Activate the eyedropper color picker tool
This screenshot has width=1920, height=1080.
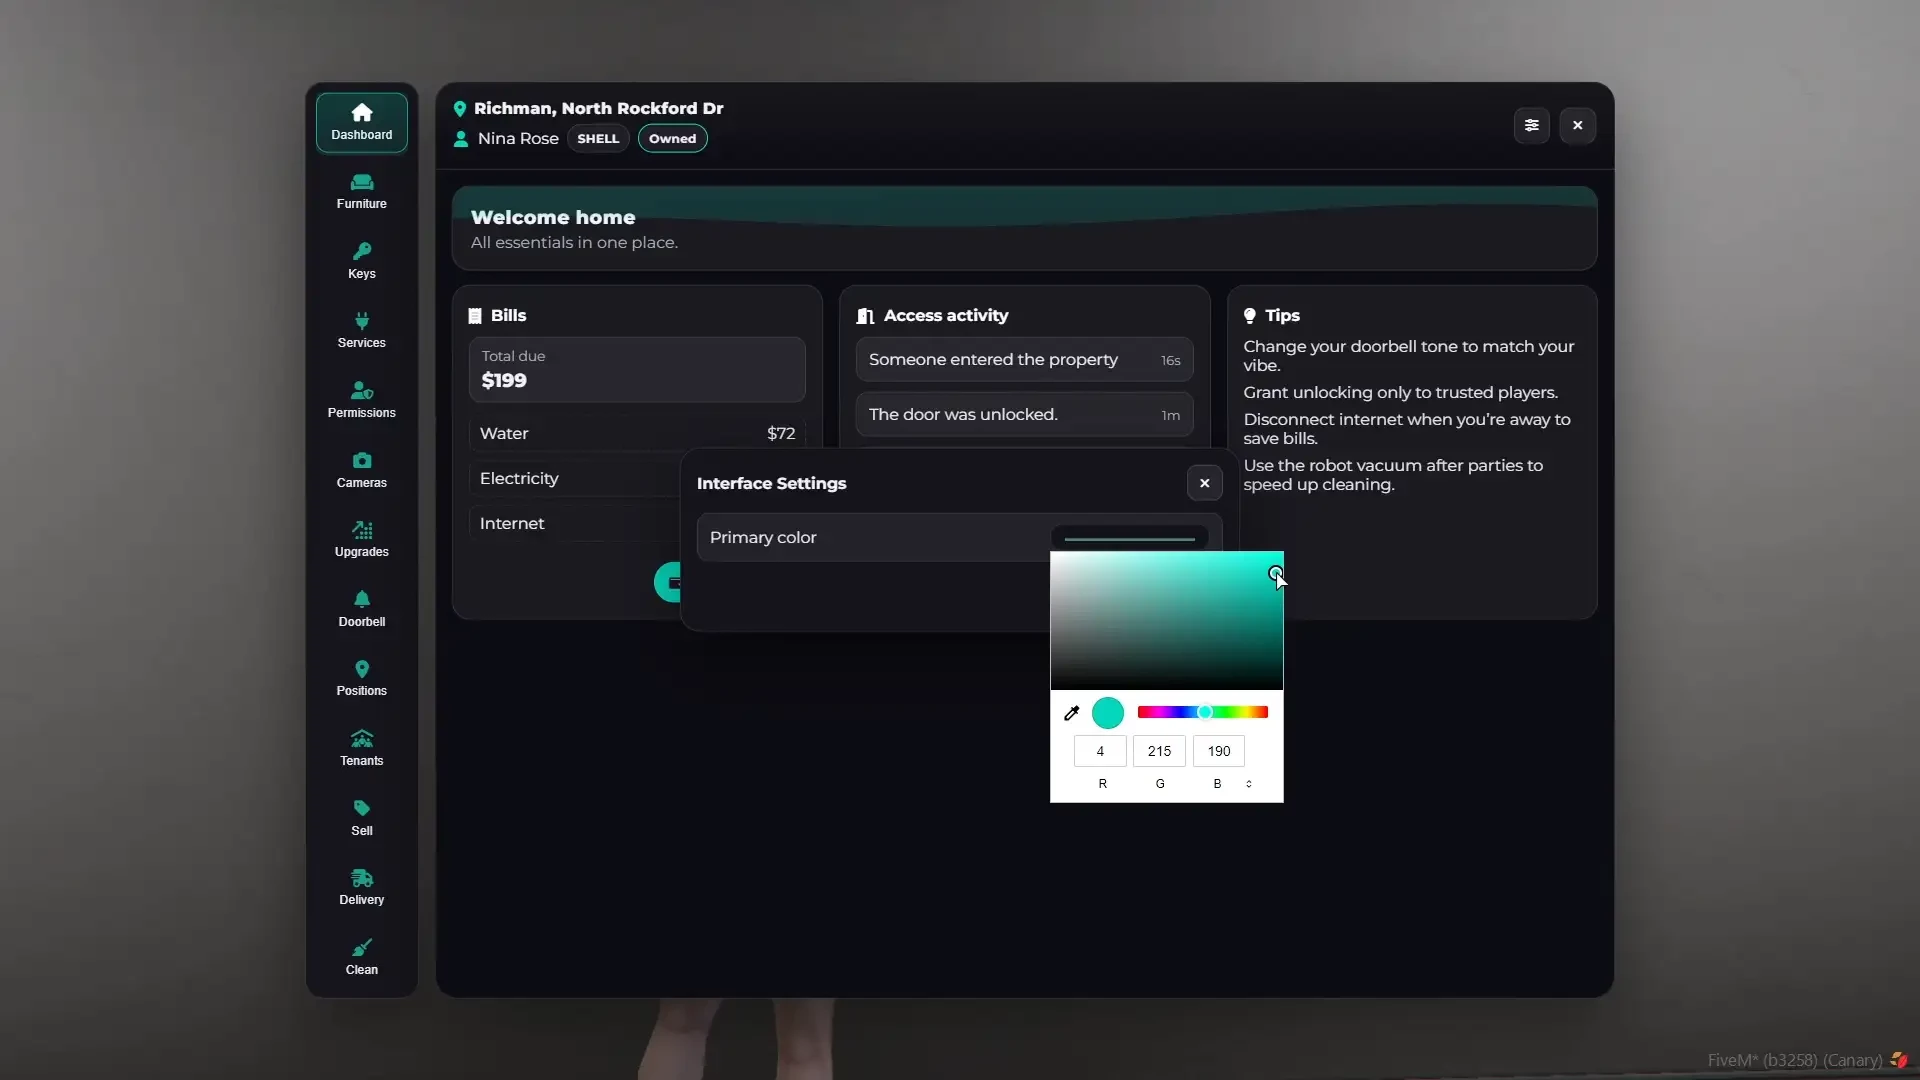point(1071,713)
